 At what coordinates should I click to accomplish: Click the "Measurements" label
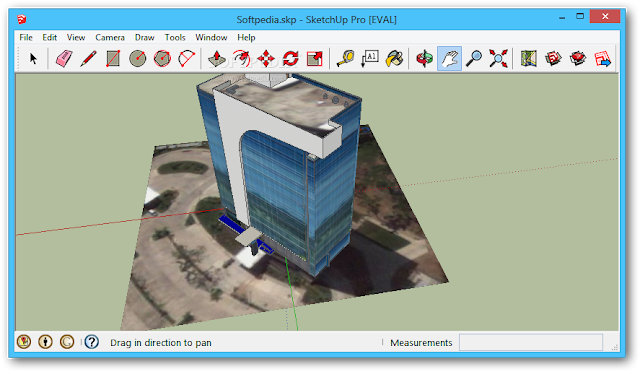pyautogui.click(x=421, y=343)
